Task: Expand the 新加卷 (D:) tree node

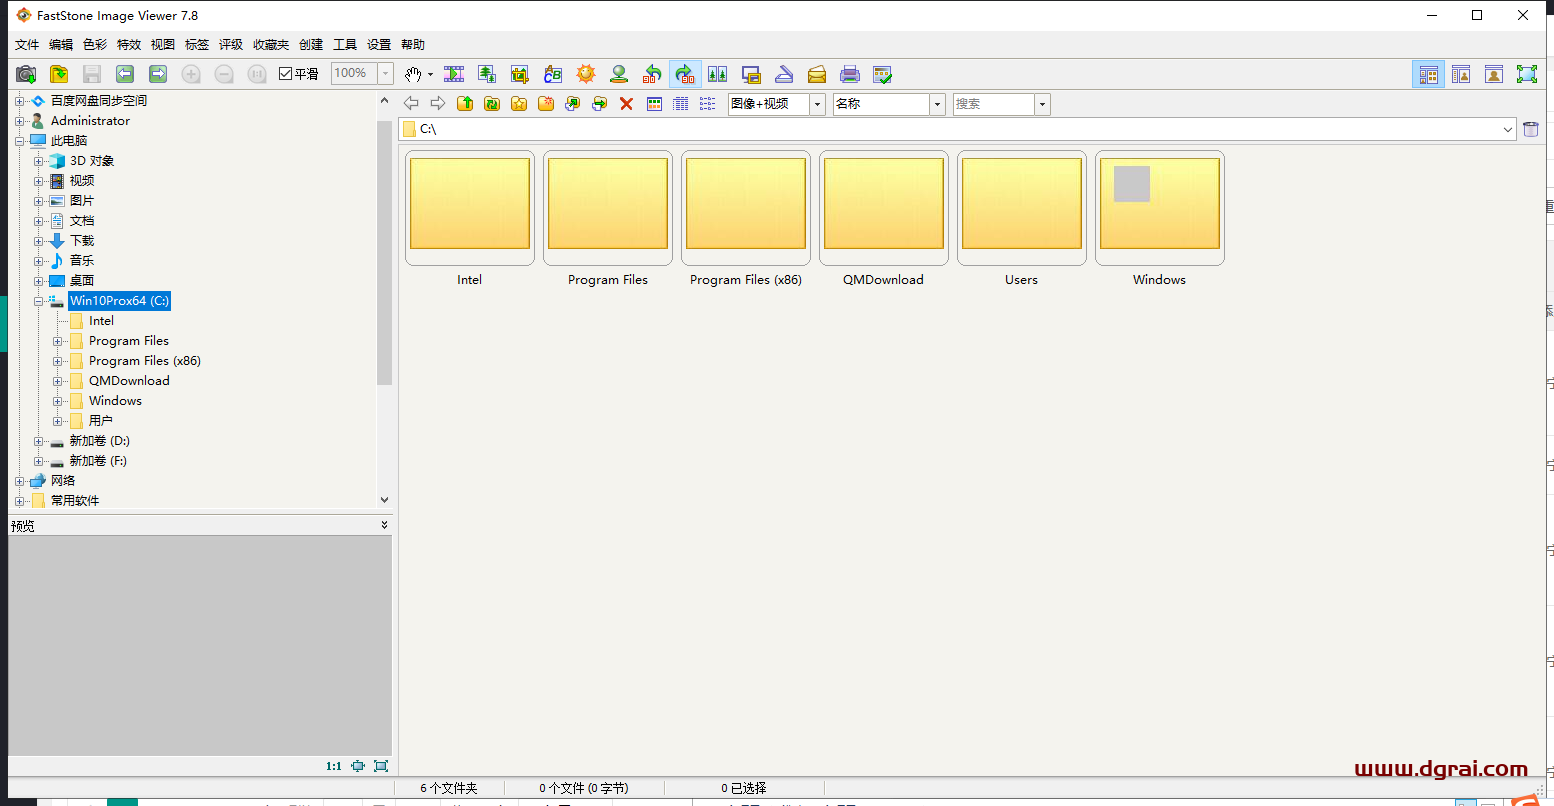Action: (39, 441)
